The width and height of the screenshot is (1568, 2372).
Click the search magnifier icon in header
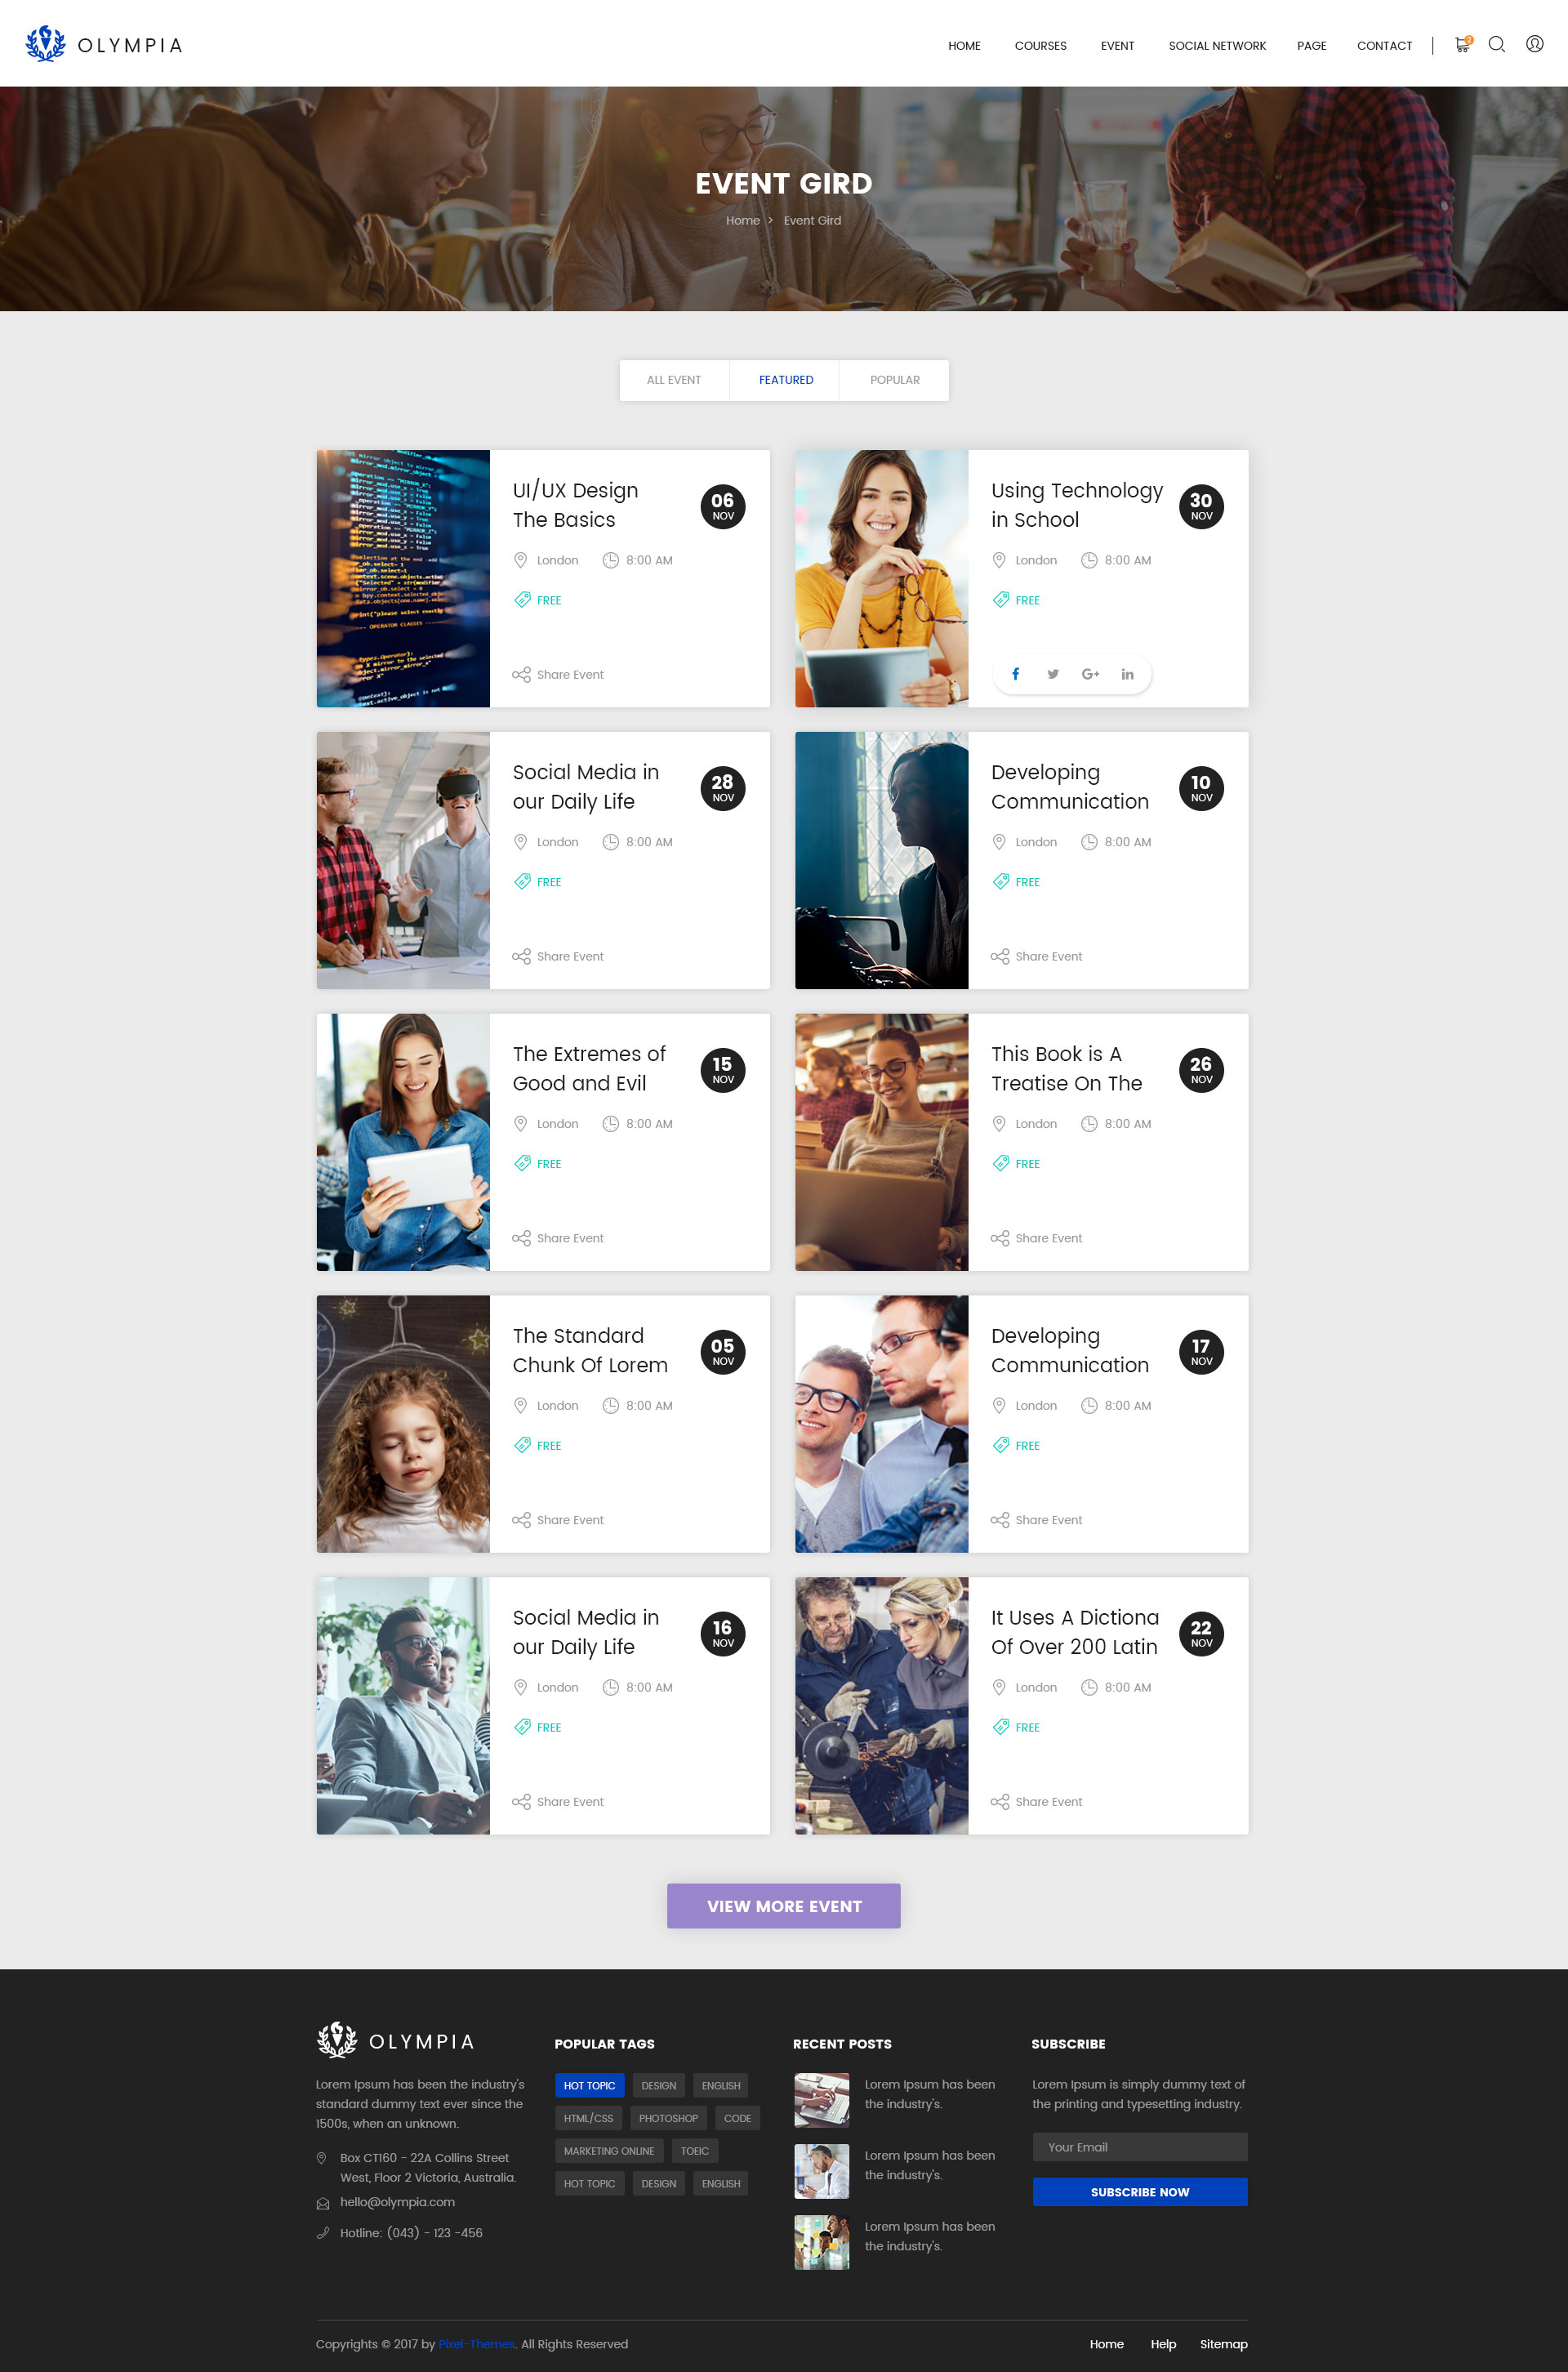coord(1496,44)
